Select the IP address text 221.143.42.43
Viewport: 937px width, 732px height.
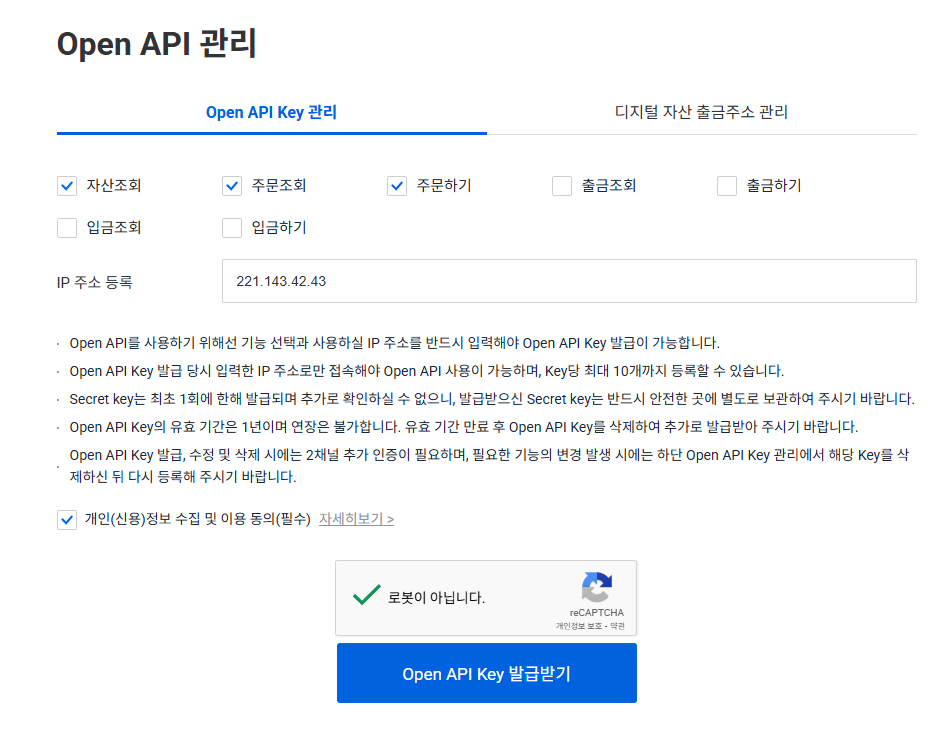pos(282,281)
